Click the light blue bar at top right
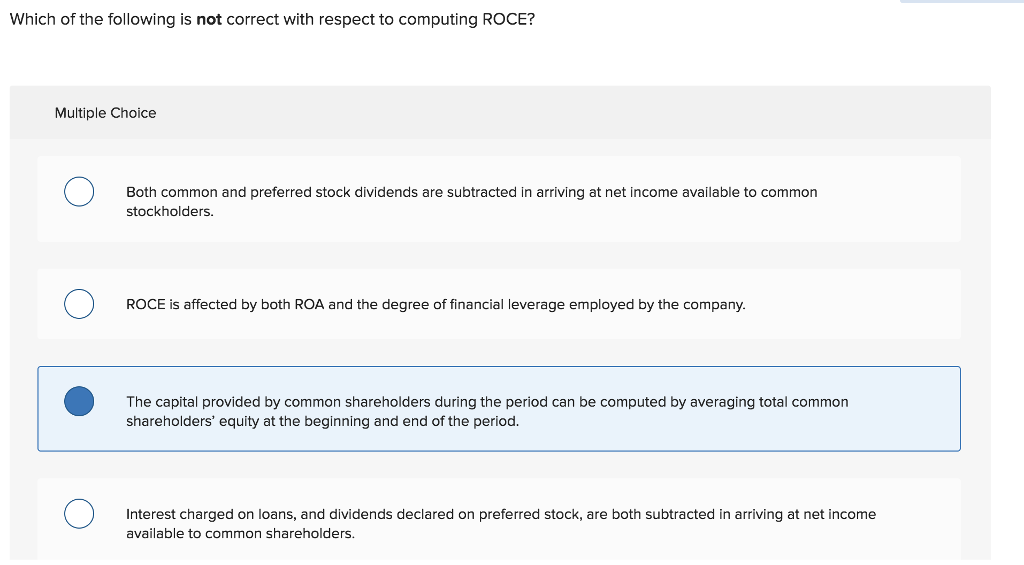Screen dimensions: 1024x565 961,2
